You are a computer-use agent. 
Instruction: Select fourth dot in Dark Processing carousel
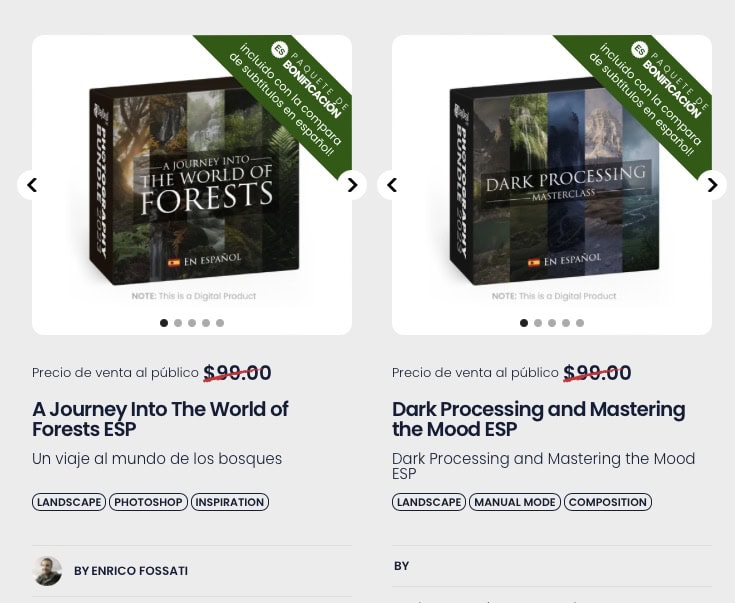566,323
